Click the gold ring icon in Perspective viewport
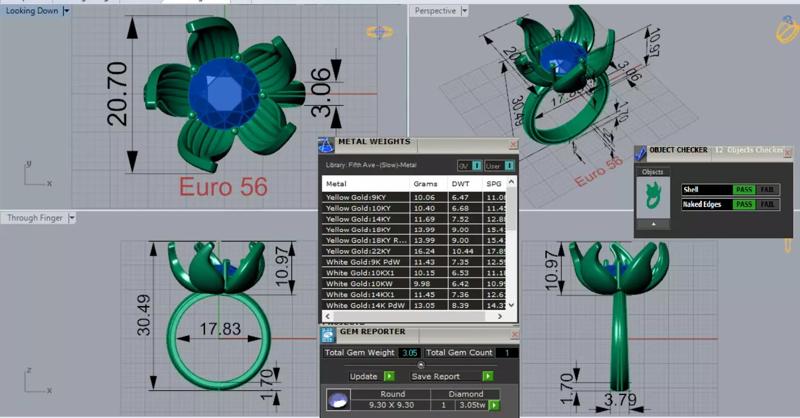This screenshot has width=800, height=418. click(x=787, y=29)
